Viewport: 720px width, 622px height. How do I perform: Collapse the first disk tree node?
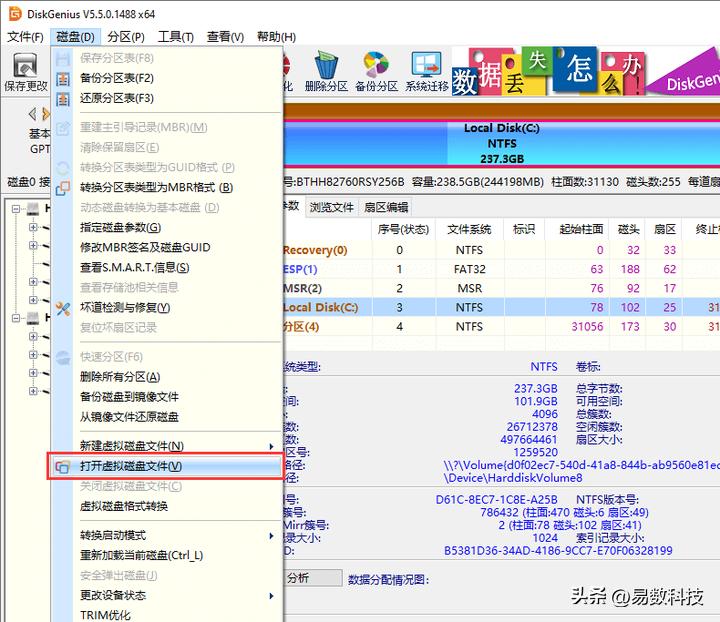(x=16, y=209)
